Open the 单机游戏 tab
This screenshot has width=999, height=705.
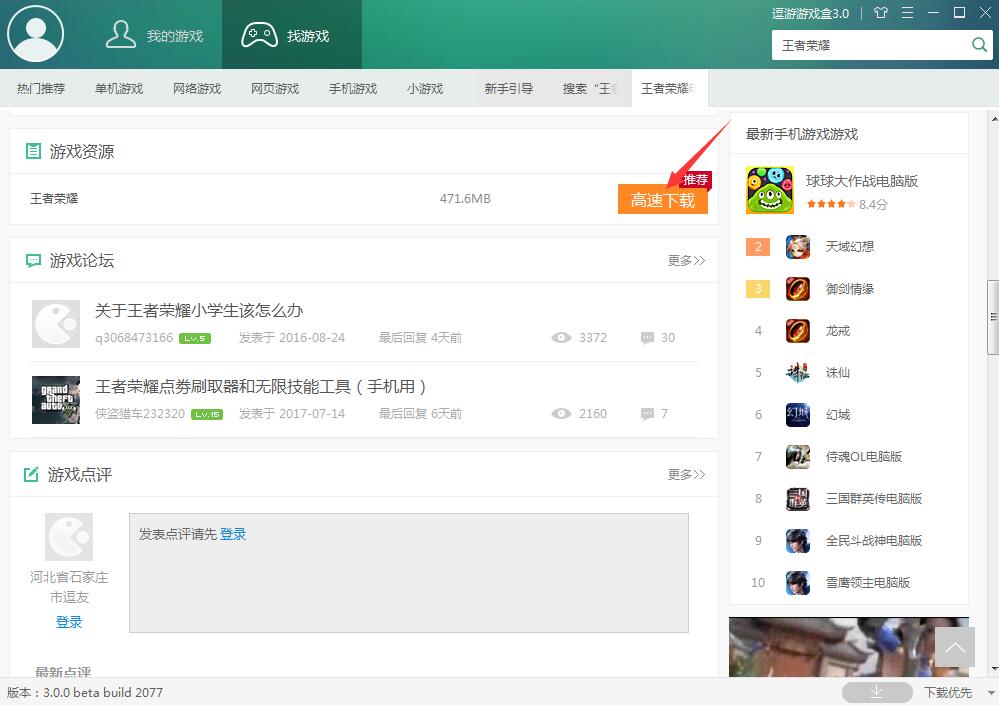[119, 89]
